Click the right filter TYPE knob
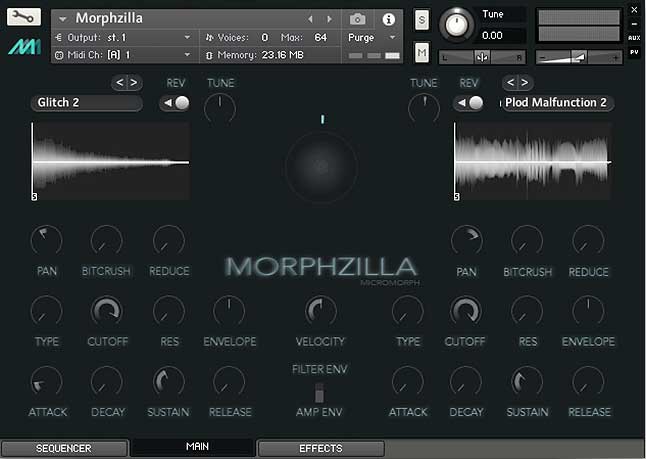The height and width of the screenshot is (459, 646). pyautogui.click(x=407, y=311)
